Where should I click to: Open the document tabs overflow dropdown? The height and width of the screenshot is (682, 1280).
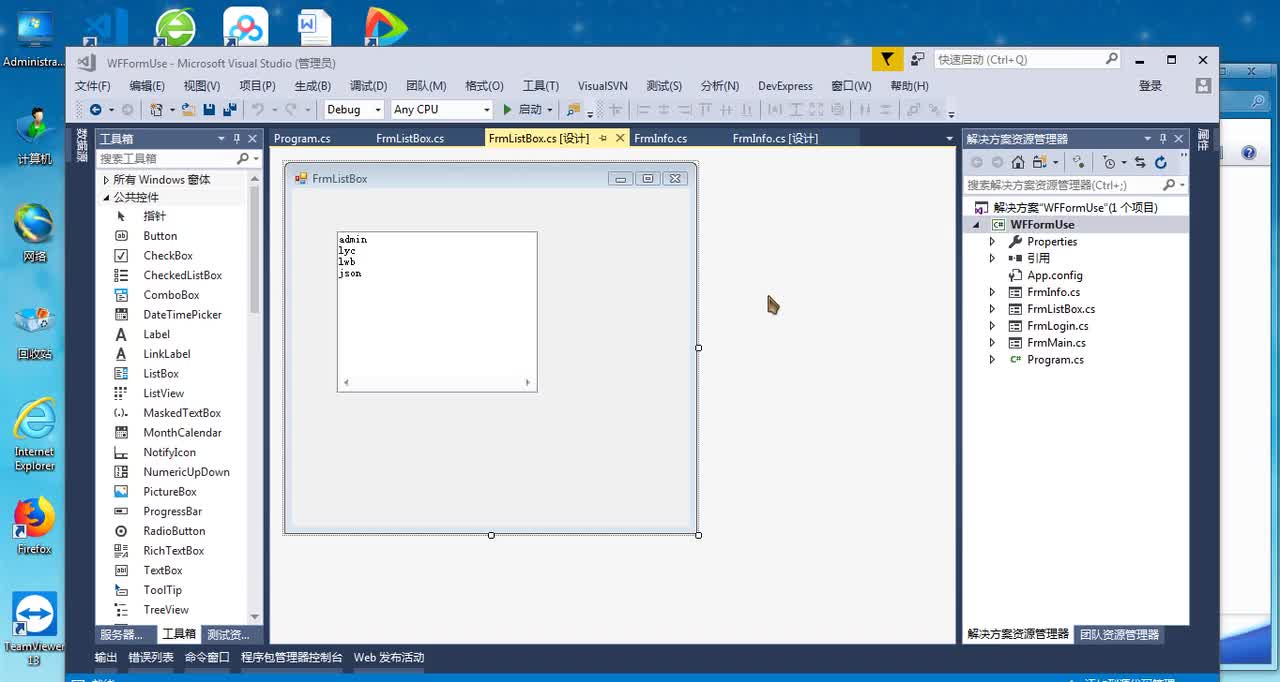point(949,138)
